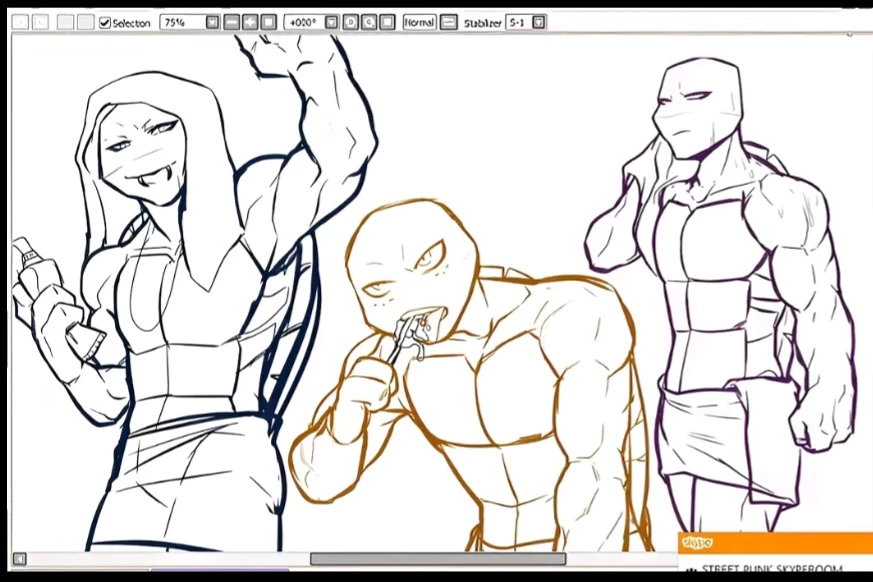Rotate the canvas clockwise
The image size is (873, 582).
[x=369, y=22]
